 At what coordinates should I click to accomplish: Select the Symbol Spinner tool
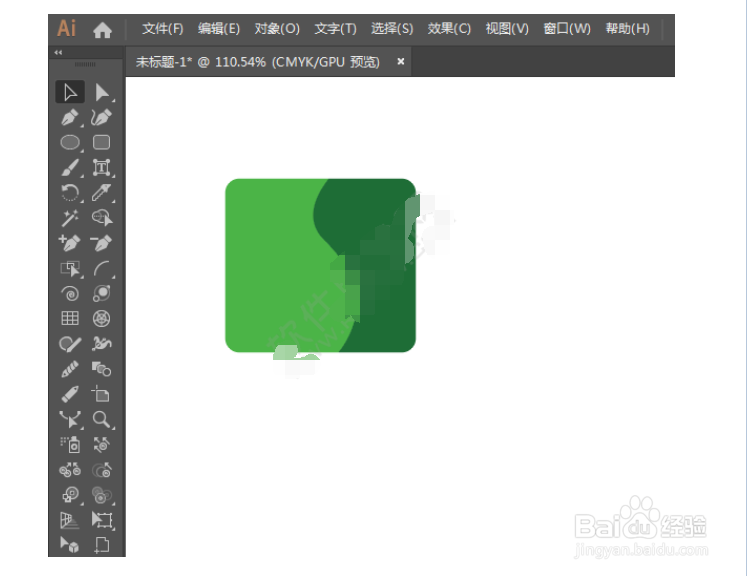pyautogui.click(x=70, y=495)
